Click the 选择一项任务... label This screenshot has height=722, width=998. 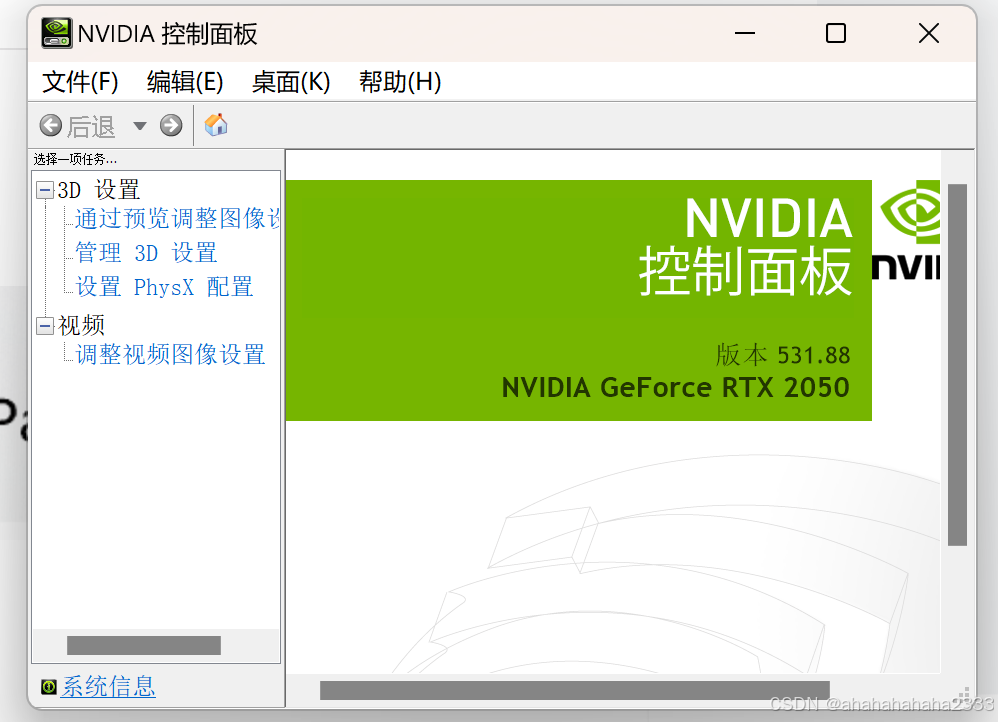pyautogui.click(x=75, y=159)
